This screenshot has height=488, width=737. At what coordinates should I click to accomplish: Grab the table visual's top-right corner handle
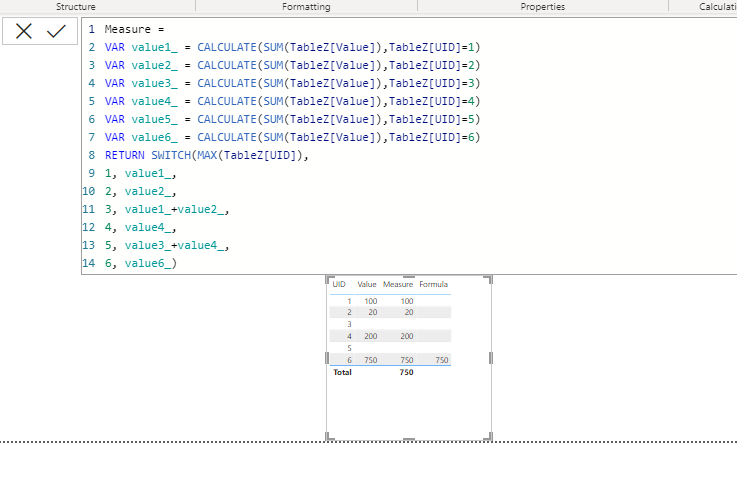point(489,279)
